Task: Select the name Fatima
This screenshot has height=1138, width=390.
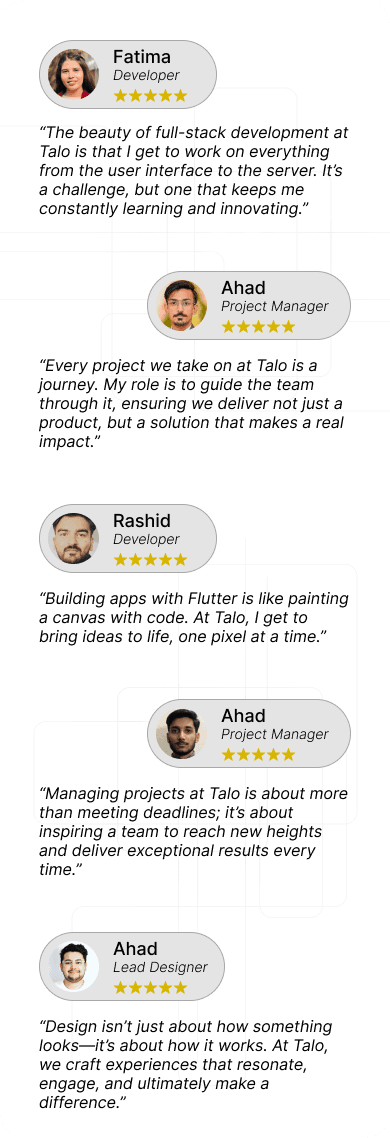Action: click(x=142, y=57)
